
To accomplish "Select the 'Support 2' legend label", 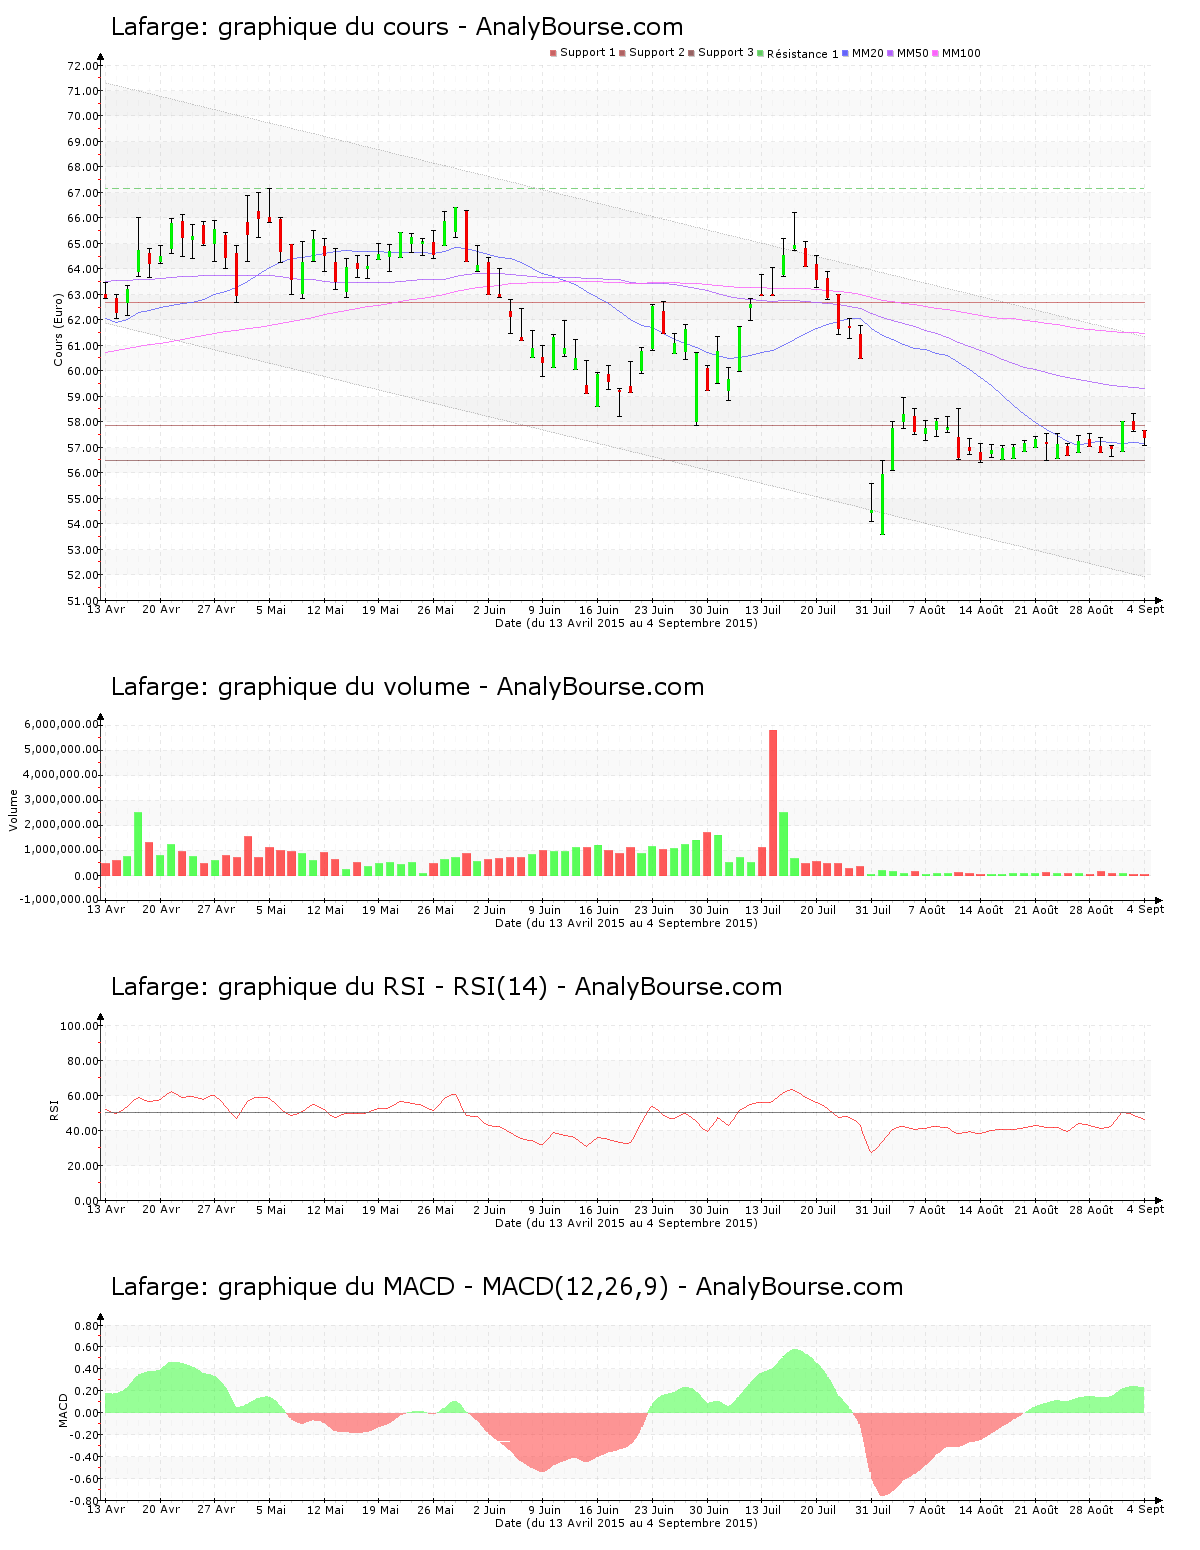I will tap(657, 53).
